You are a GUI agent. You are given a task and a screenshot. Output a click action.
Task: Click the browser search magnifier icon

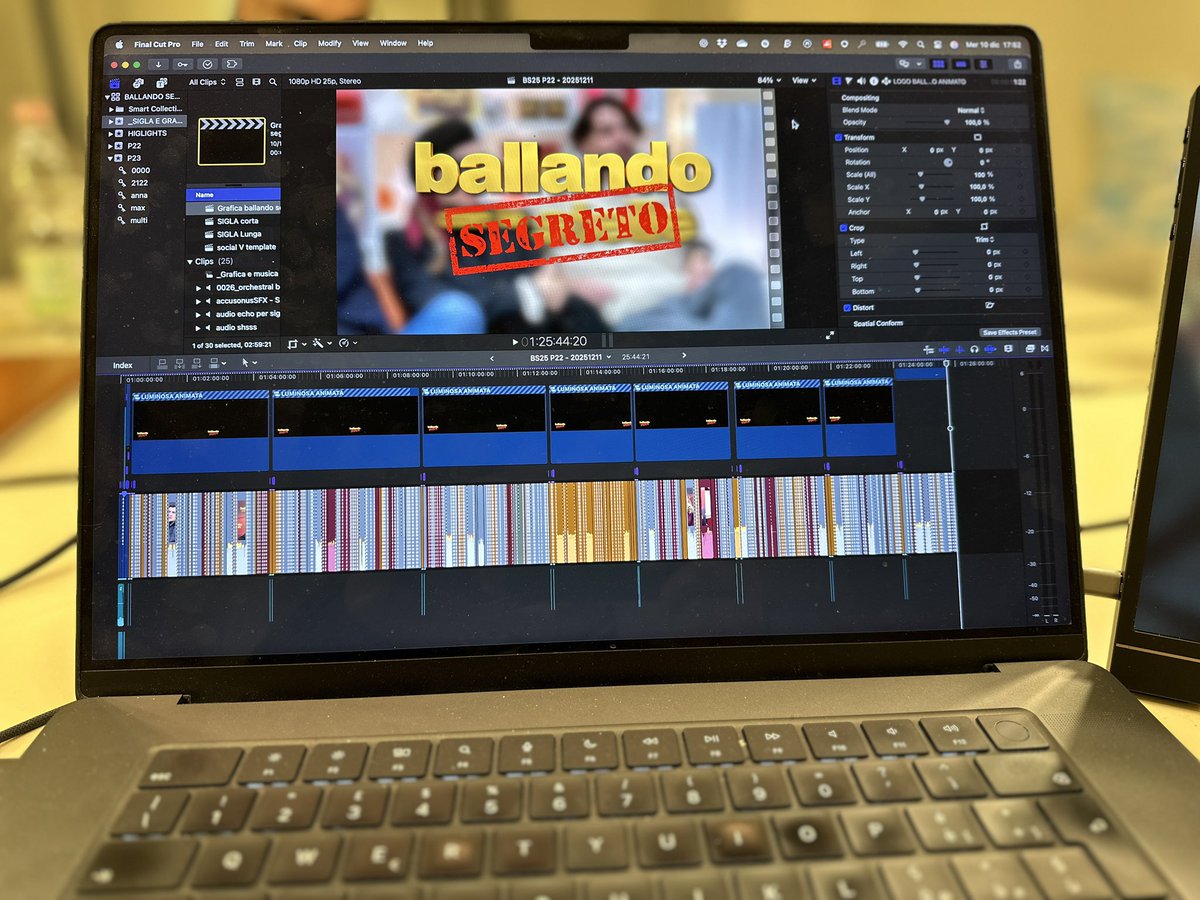[272, 82]
